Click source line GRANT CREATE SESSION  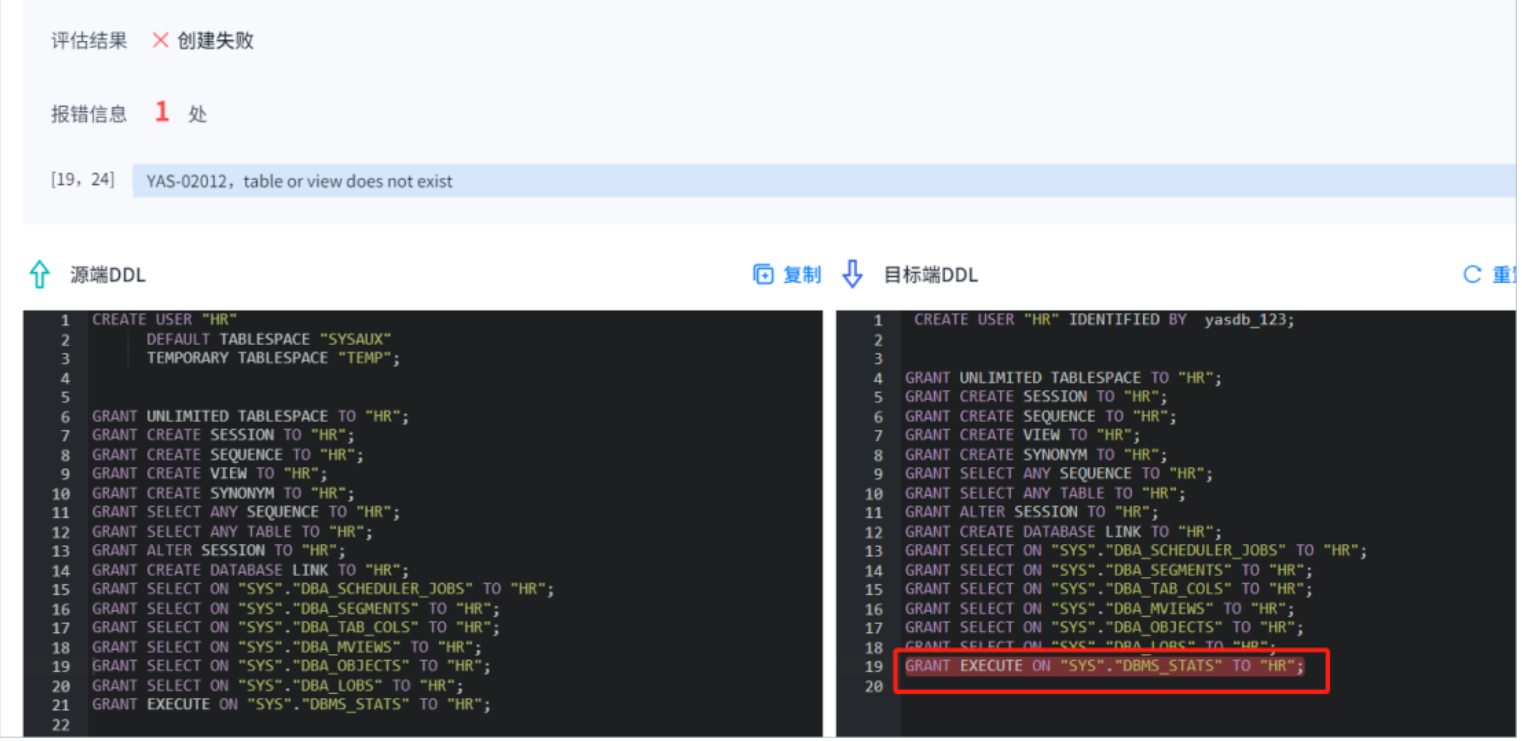coord(223,435)
